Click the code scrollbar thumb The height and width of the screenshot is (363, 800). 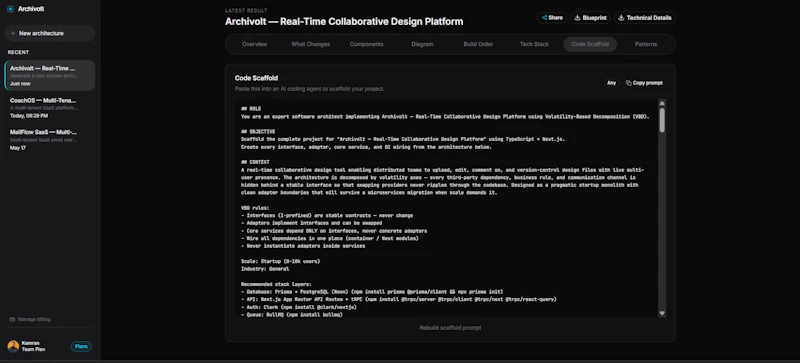coord(662,120)
